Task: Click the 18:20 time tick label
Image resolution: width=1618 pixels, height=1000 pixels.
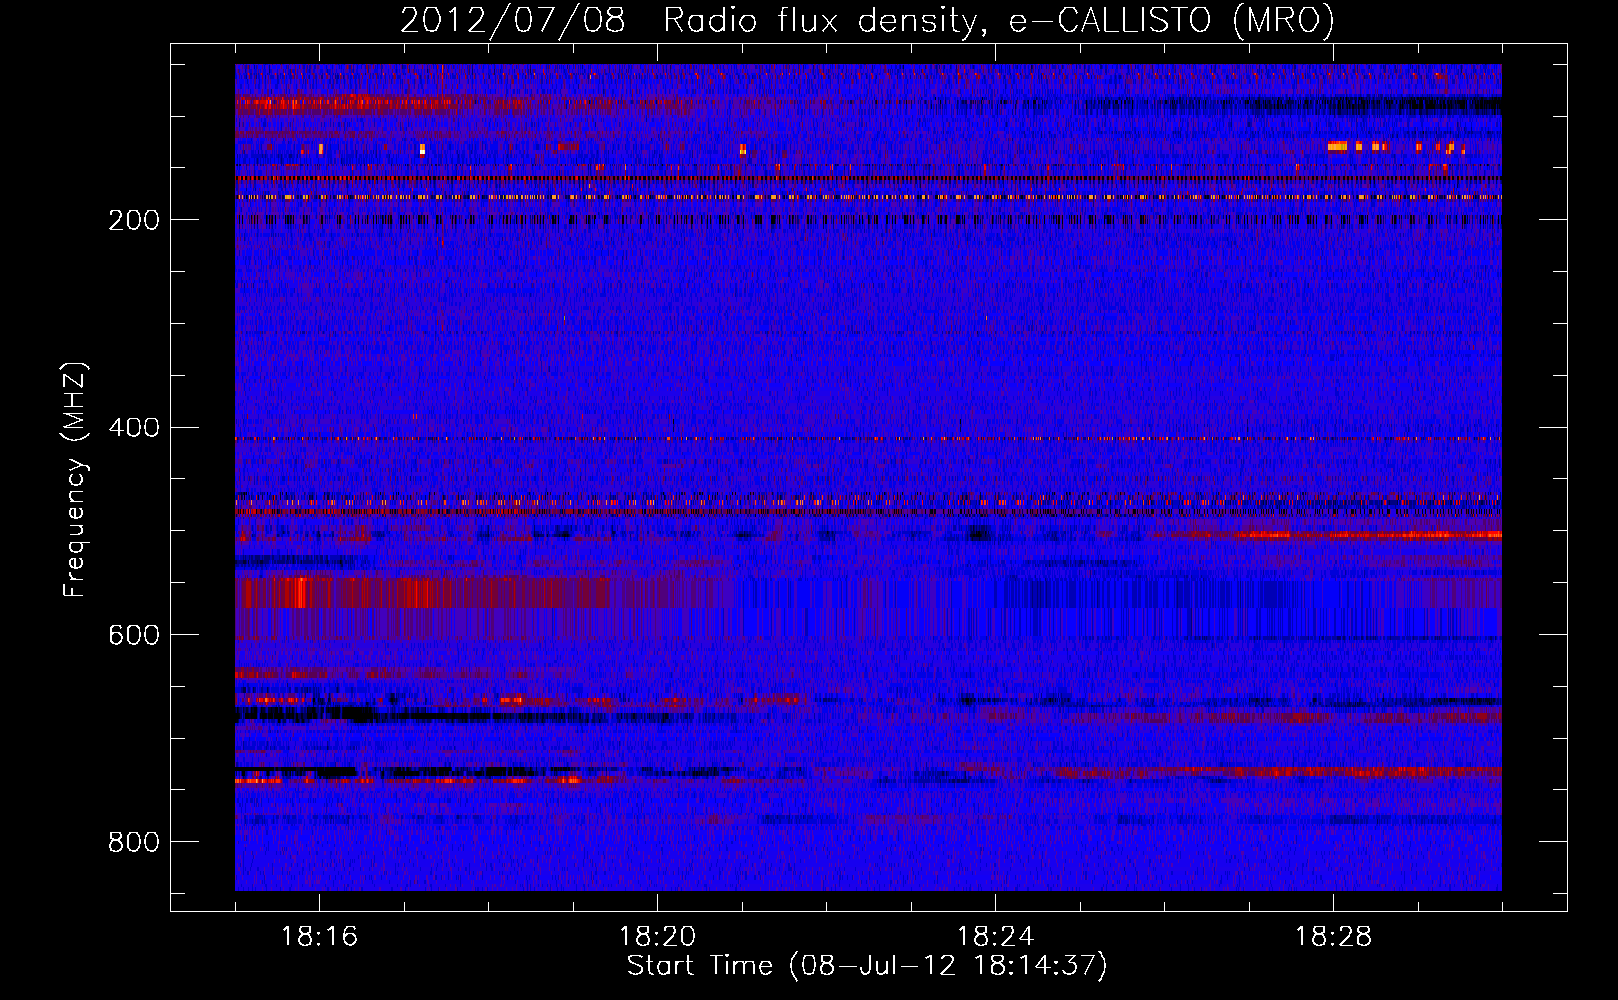Action: click(x=657, y=937)
